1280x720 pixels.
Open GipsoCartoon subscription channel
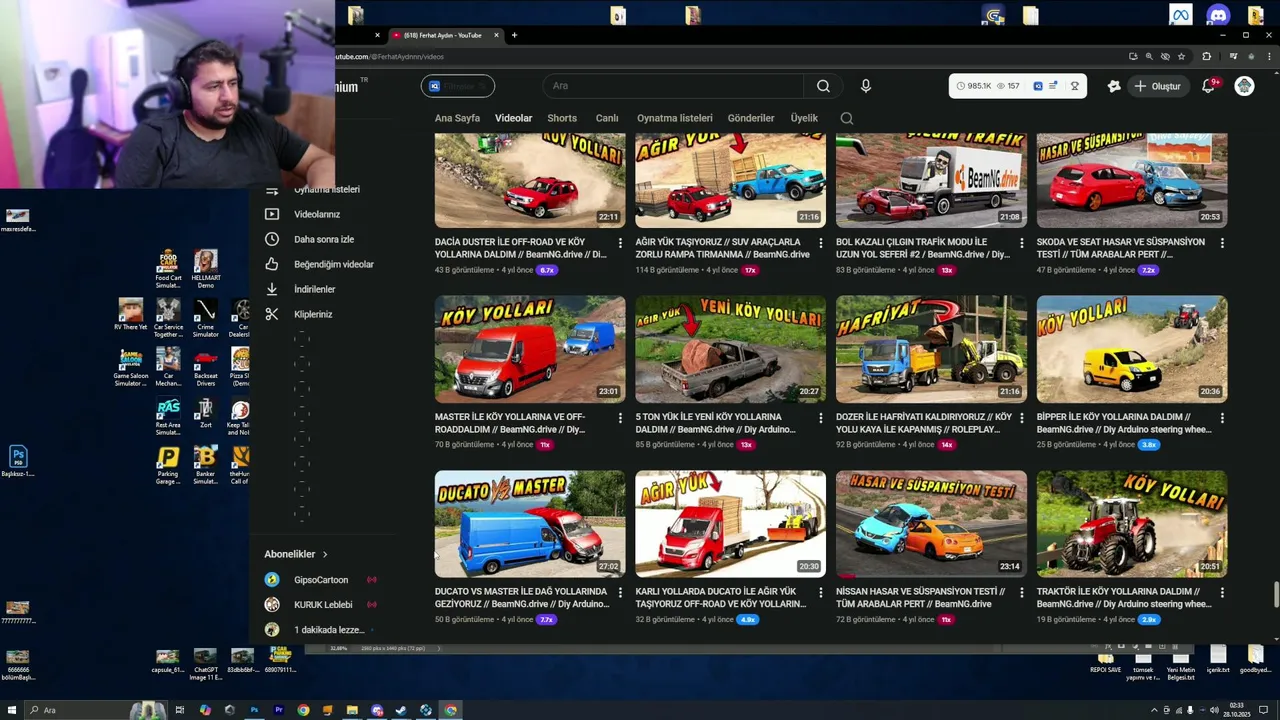tap(321, 580)
